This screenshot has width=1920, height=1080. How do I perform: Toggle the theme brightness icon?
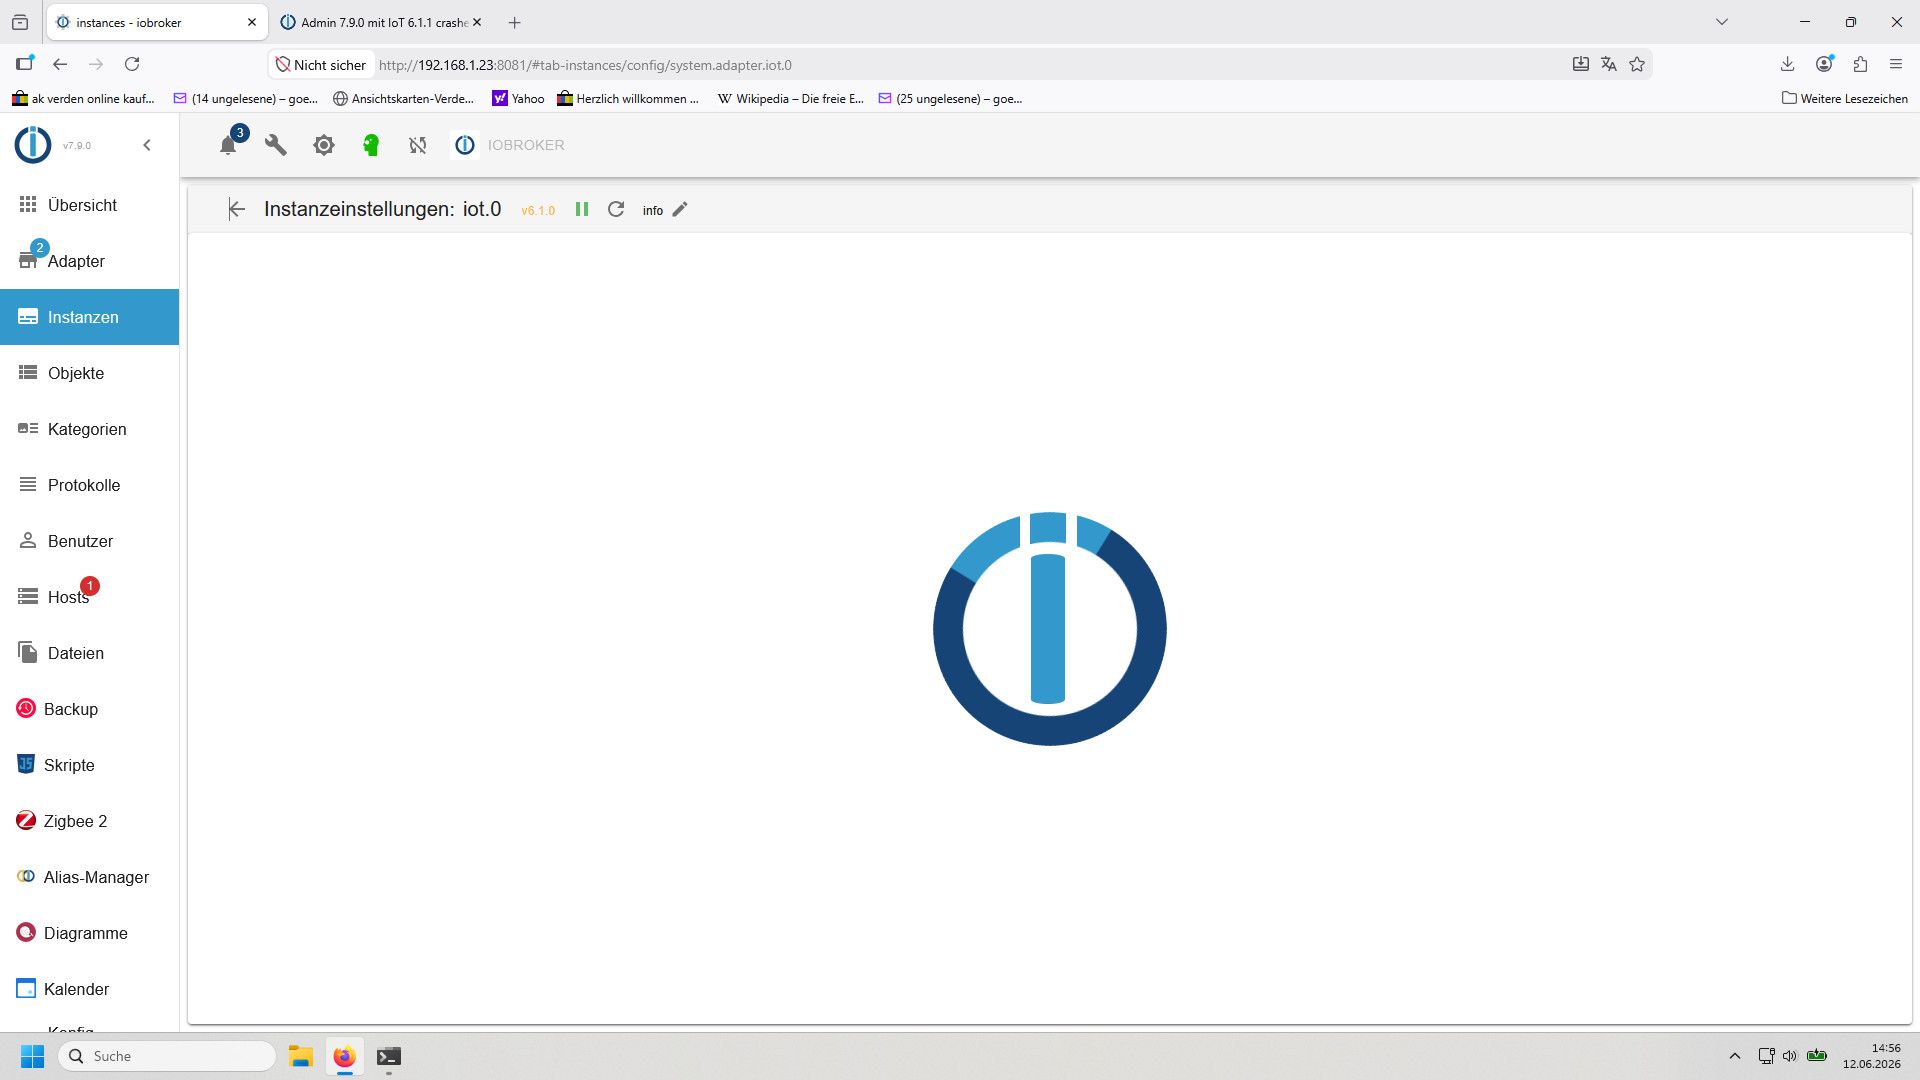pos(324,145)
